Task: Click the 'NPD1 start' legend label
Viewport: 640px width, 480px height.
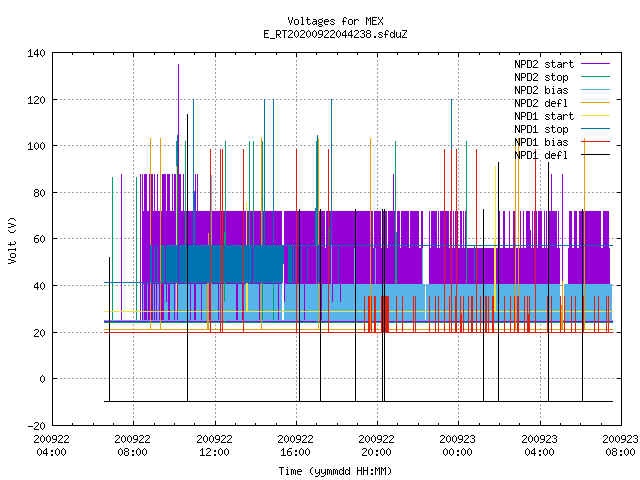Action: click(544, 116)
